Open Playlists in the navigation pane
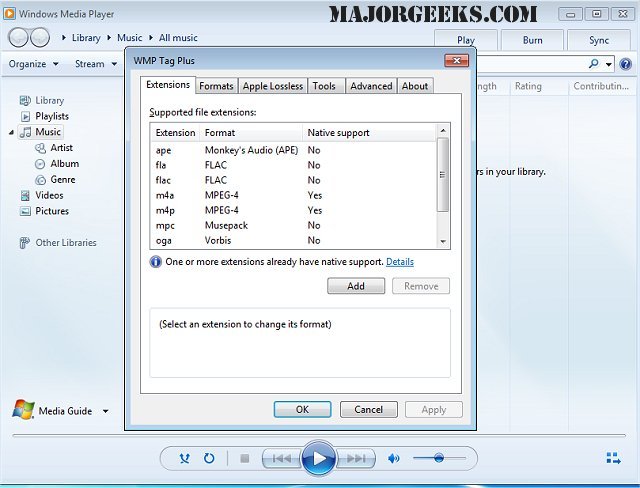Screen dimensions: 640x488 pos(44,116)
